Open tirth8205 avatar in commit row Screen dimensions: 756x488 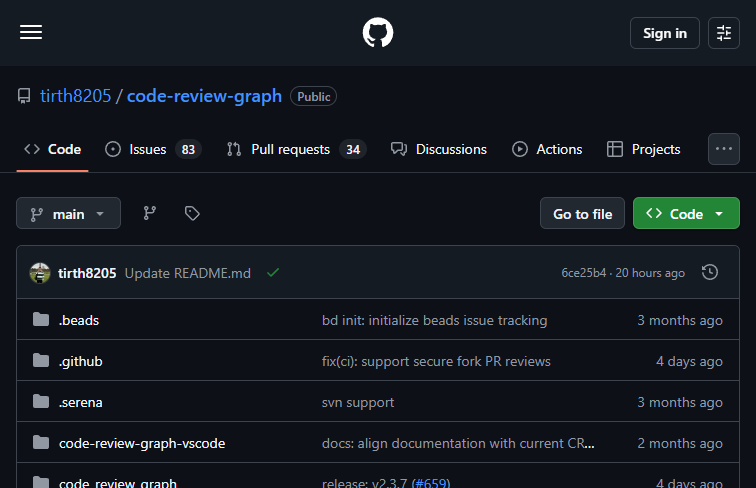40,273
